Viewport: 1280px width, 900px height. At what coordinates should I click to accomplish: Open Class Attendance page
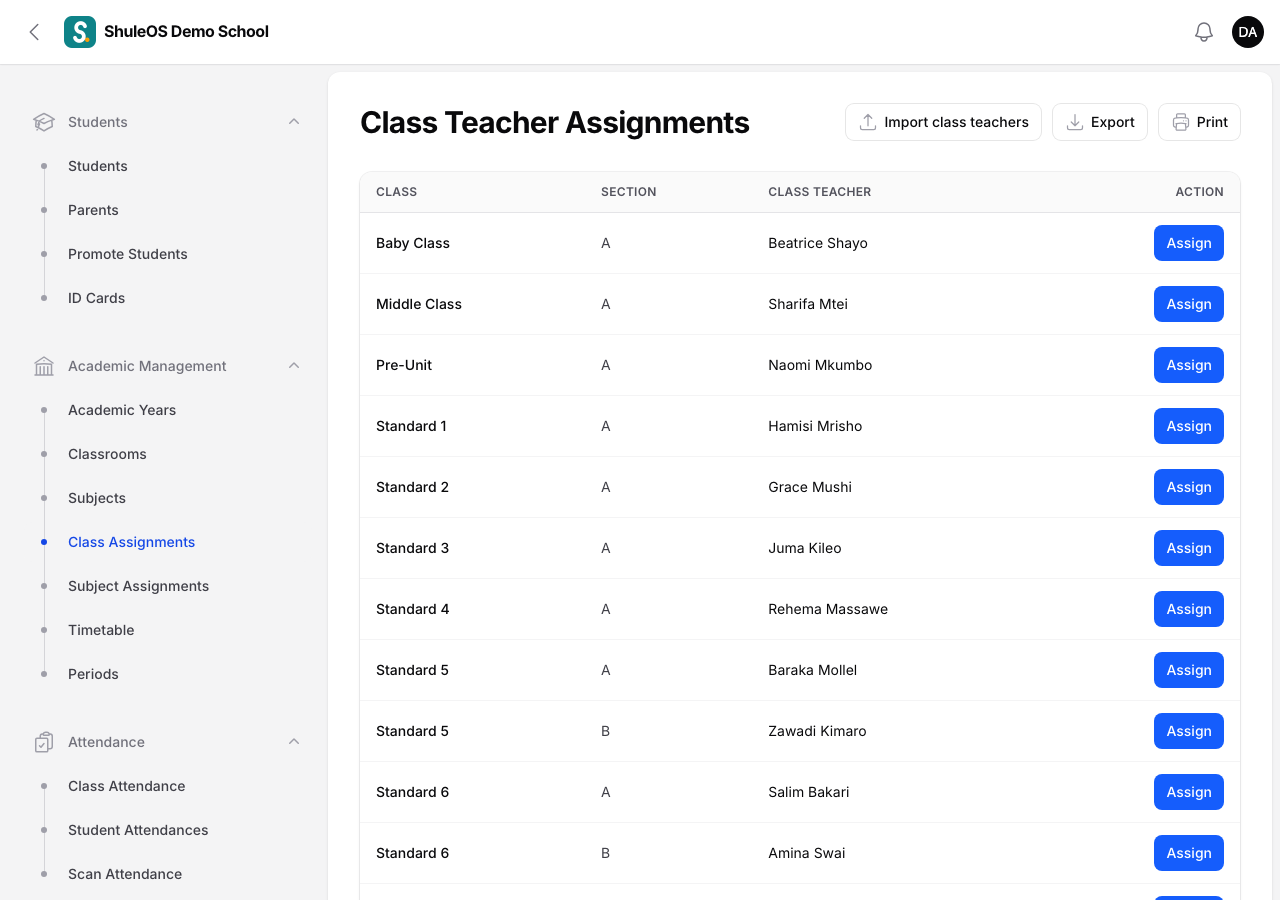[x=127, y=786]
